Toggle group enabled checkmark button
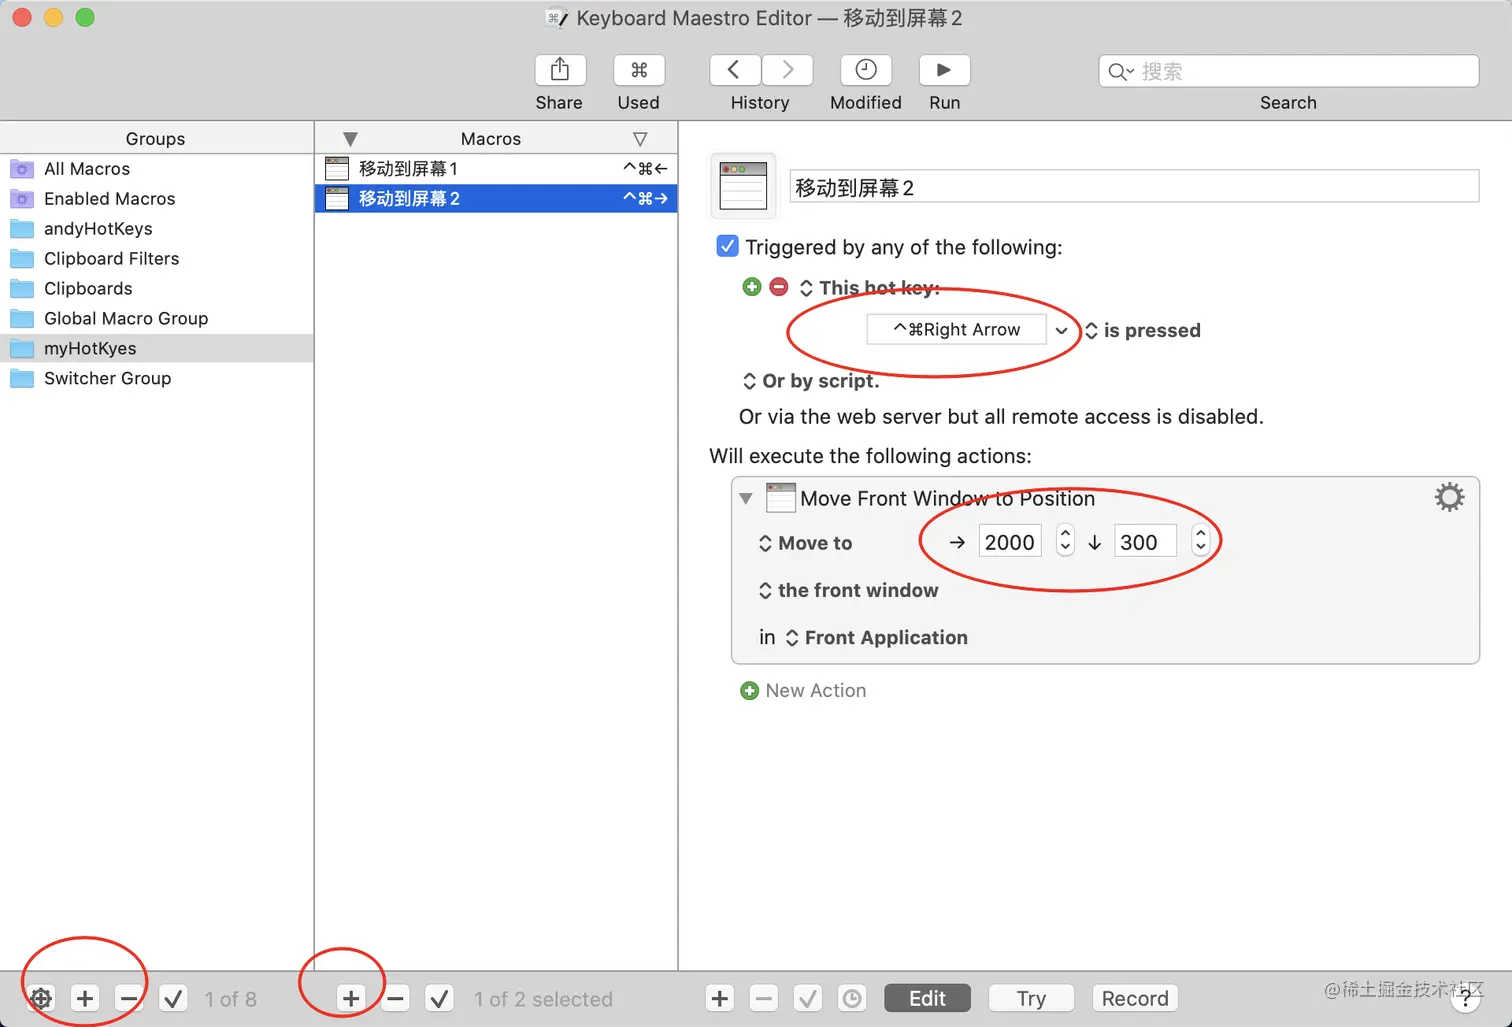 (x=173, y=998)
